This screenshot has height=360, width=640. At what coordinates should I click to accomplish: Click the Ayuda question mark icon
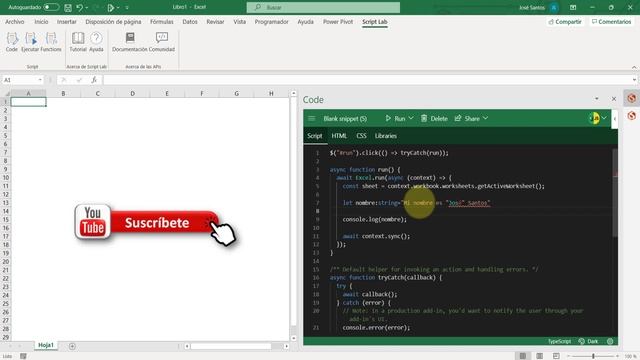coord(96,42)
